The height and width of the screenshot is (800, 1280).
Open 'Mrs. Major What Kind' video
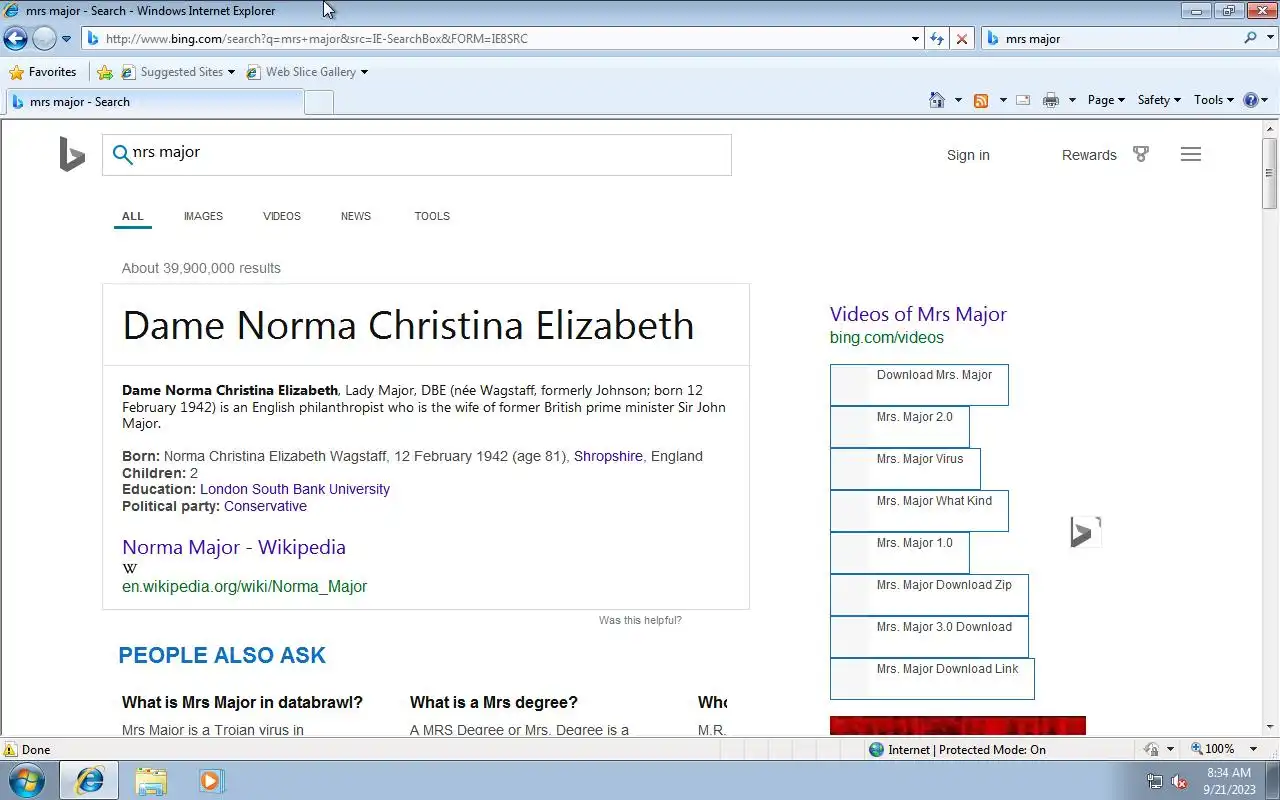[919, 511]
